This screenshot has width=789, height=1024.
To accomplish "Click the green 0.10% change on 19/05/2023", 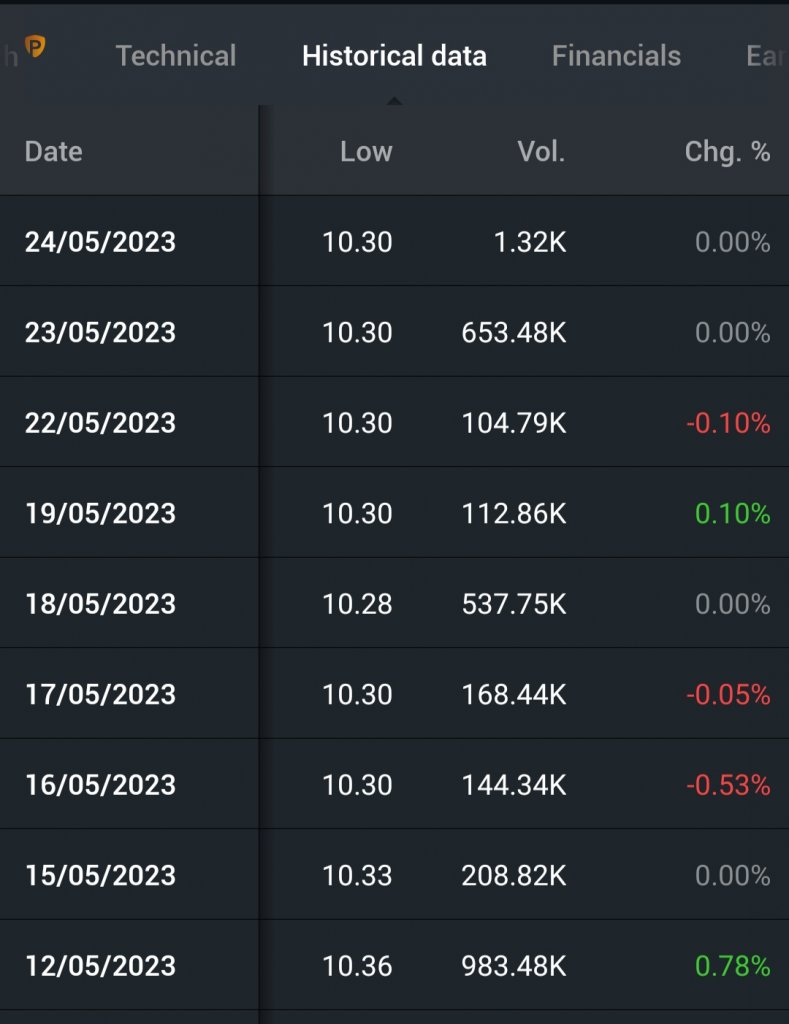I will [733, 513].
